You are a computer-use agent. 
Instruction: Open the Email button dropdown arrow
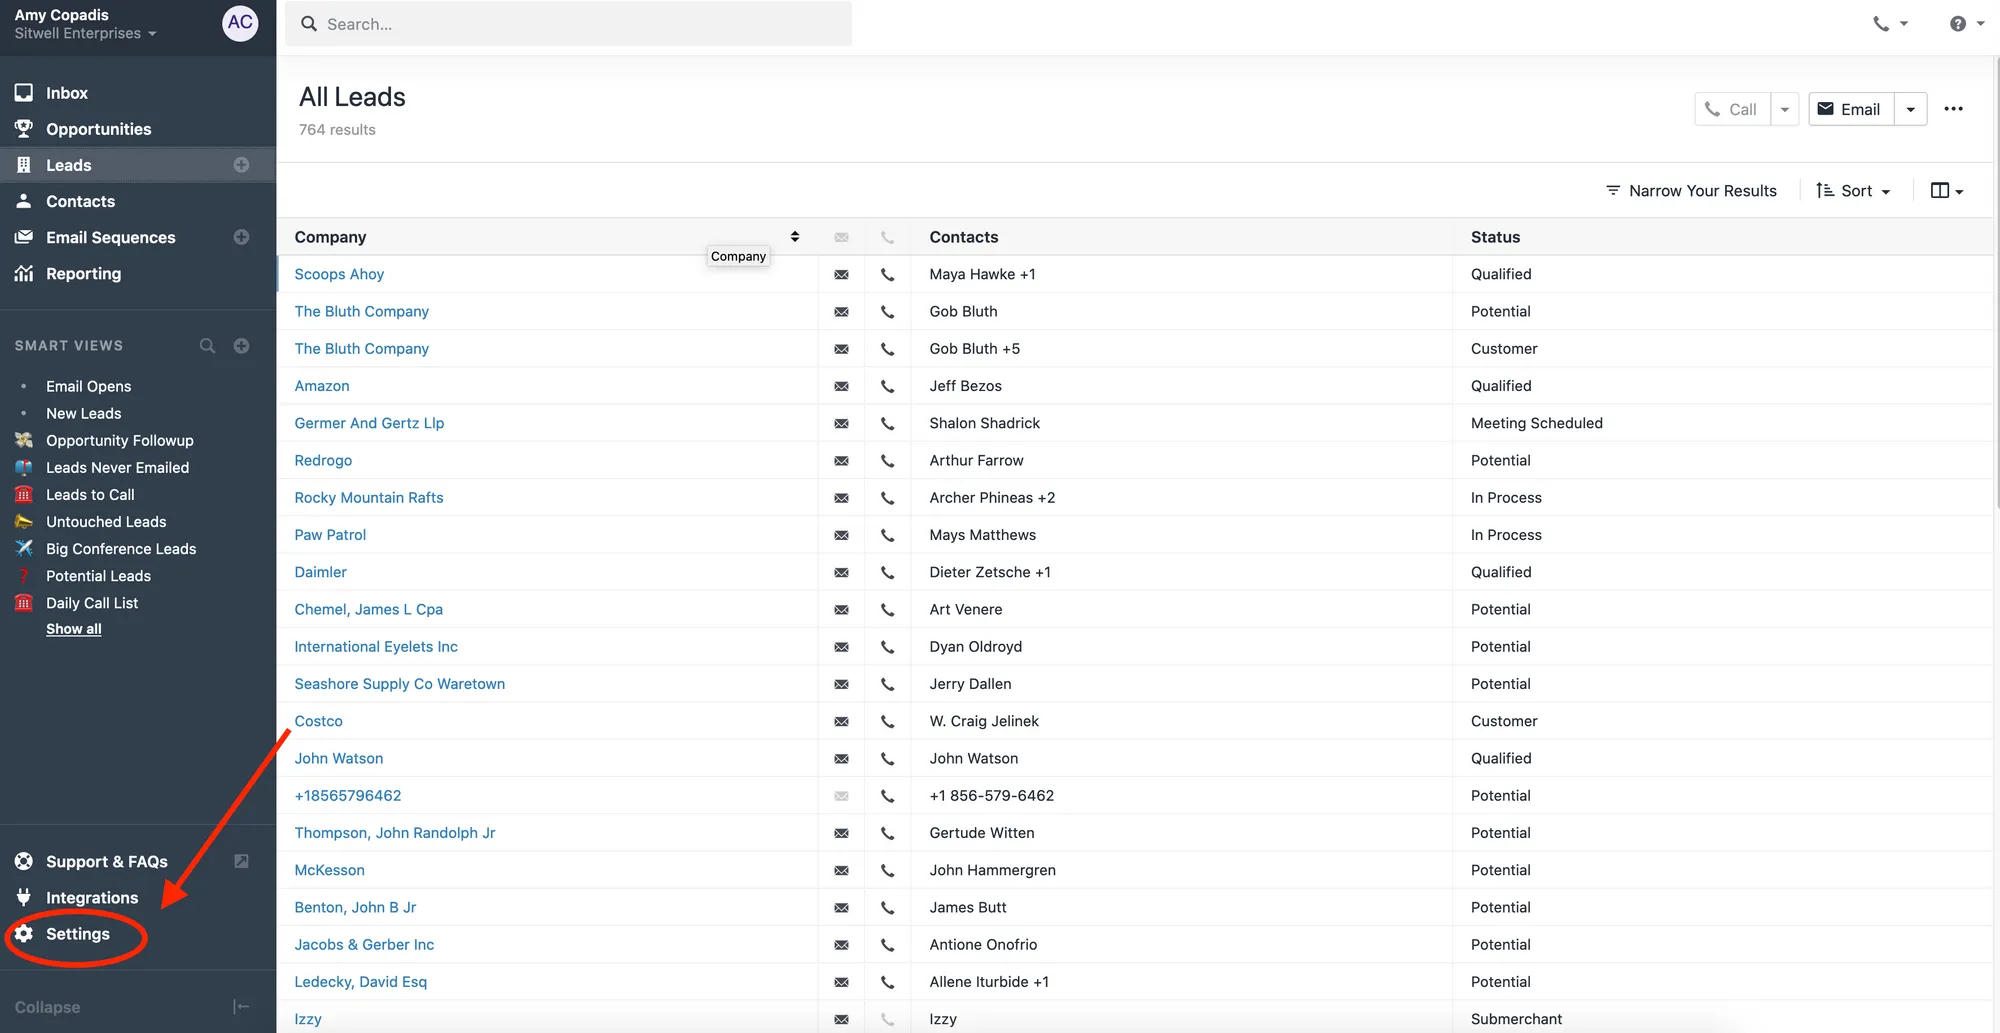(x=1911, y=109)
